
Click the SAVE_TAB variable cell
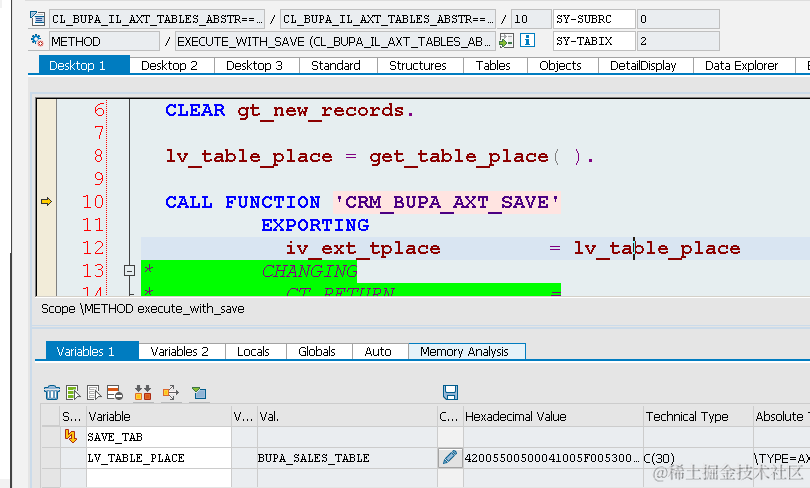(159, 437)
